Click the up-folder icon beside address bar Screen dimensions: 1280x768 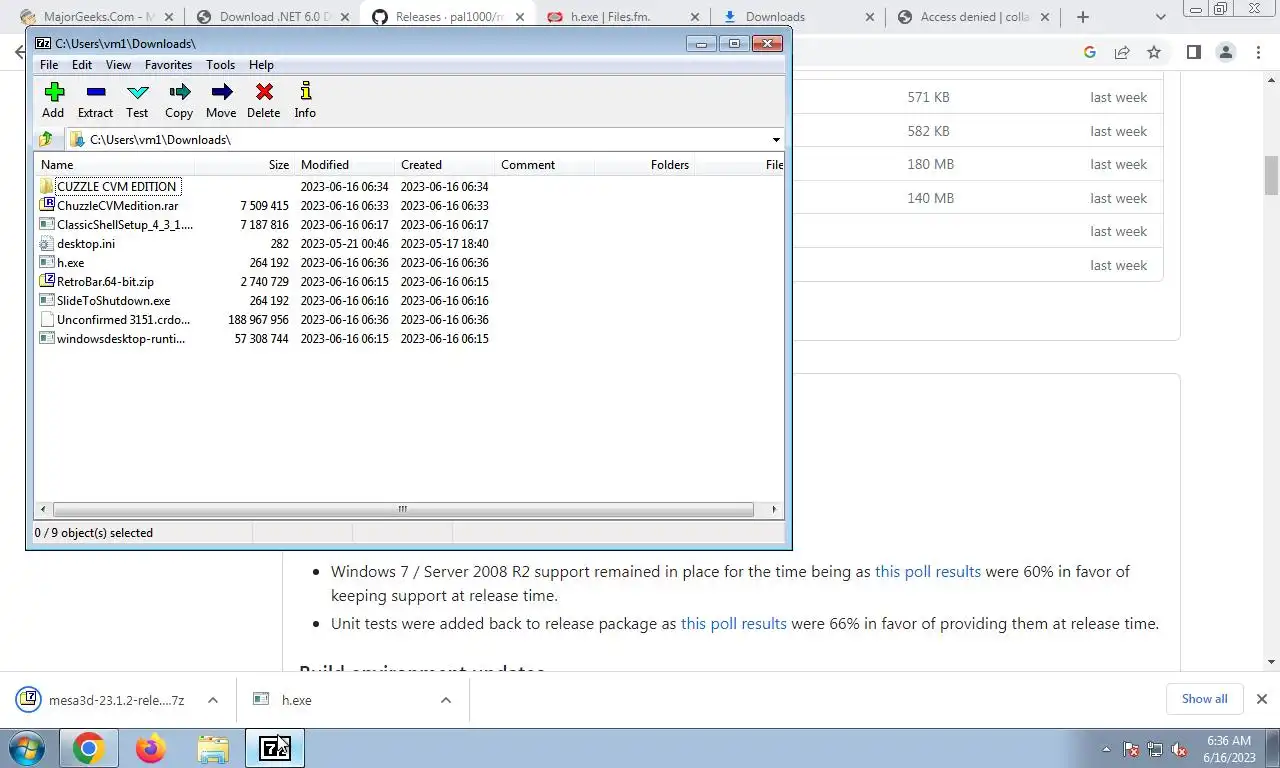(46, 139)
